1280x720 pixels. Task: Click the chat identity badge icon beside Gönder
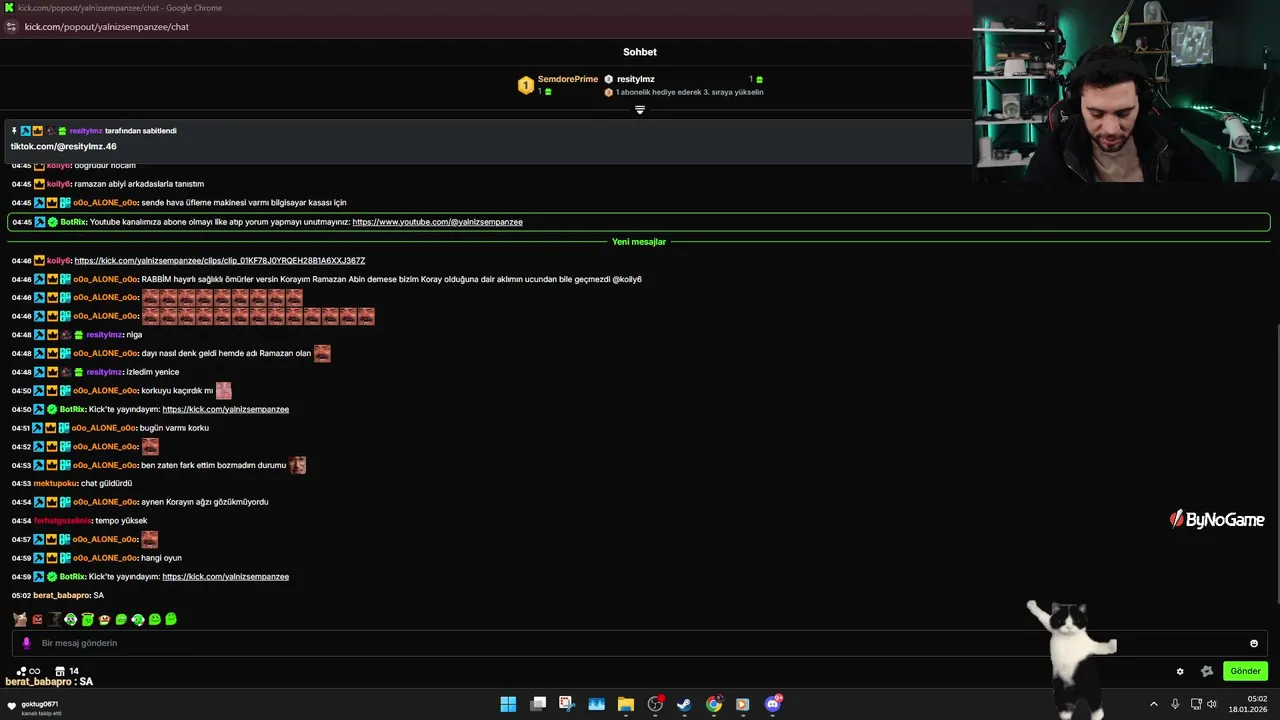coord(1207,671)
